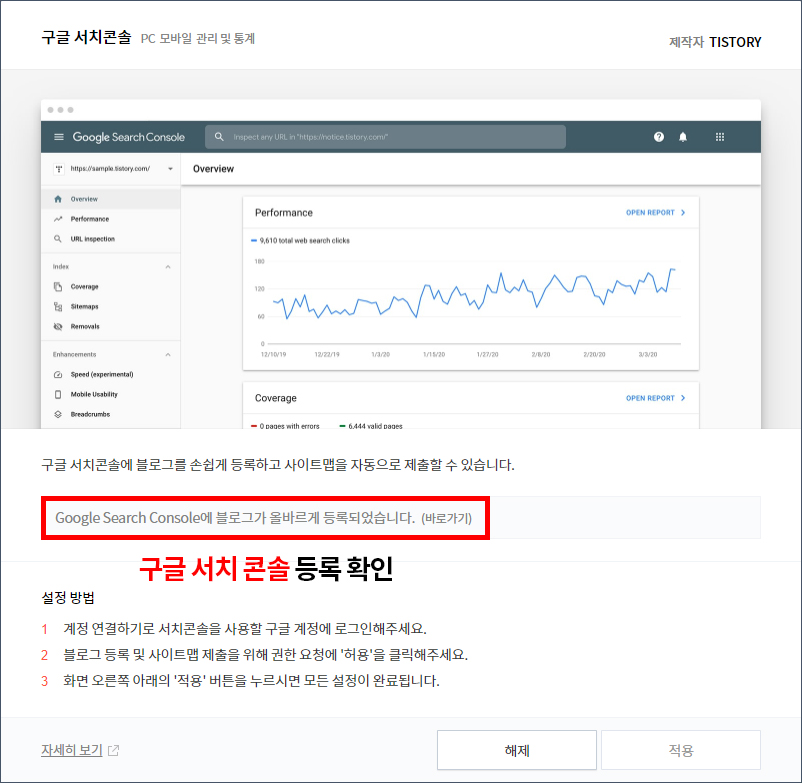Open the Performance report link
This screenshot has height=783, width=802.
[655, 213]
